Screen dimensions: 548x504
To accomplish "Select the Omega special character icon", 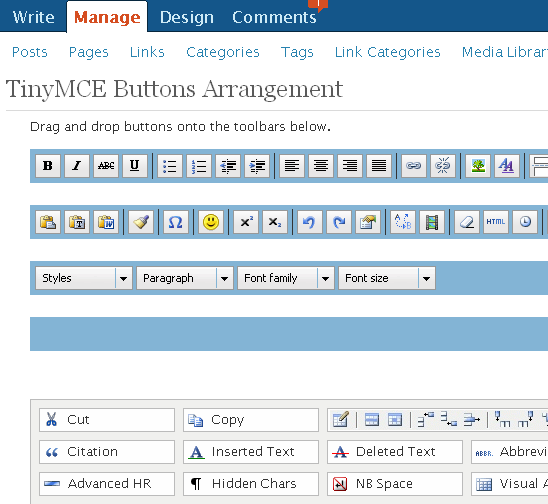I will 175,222.
